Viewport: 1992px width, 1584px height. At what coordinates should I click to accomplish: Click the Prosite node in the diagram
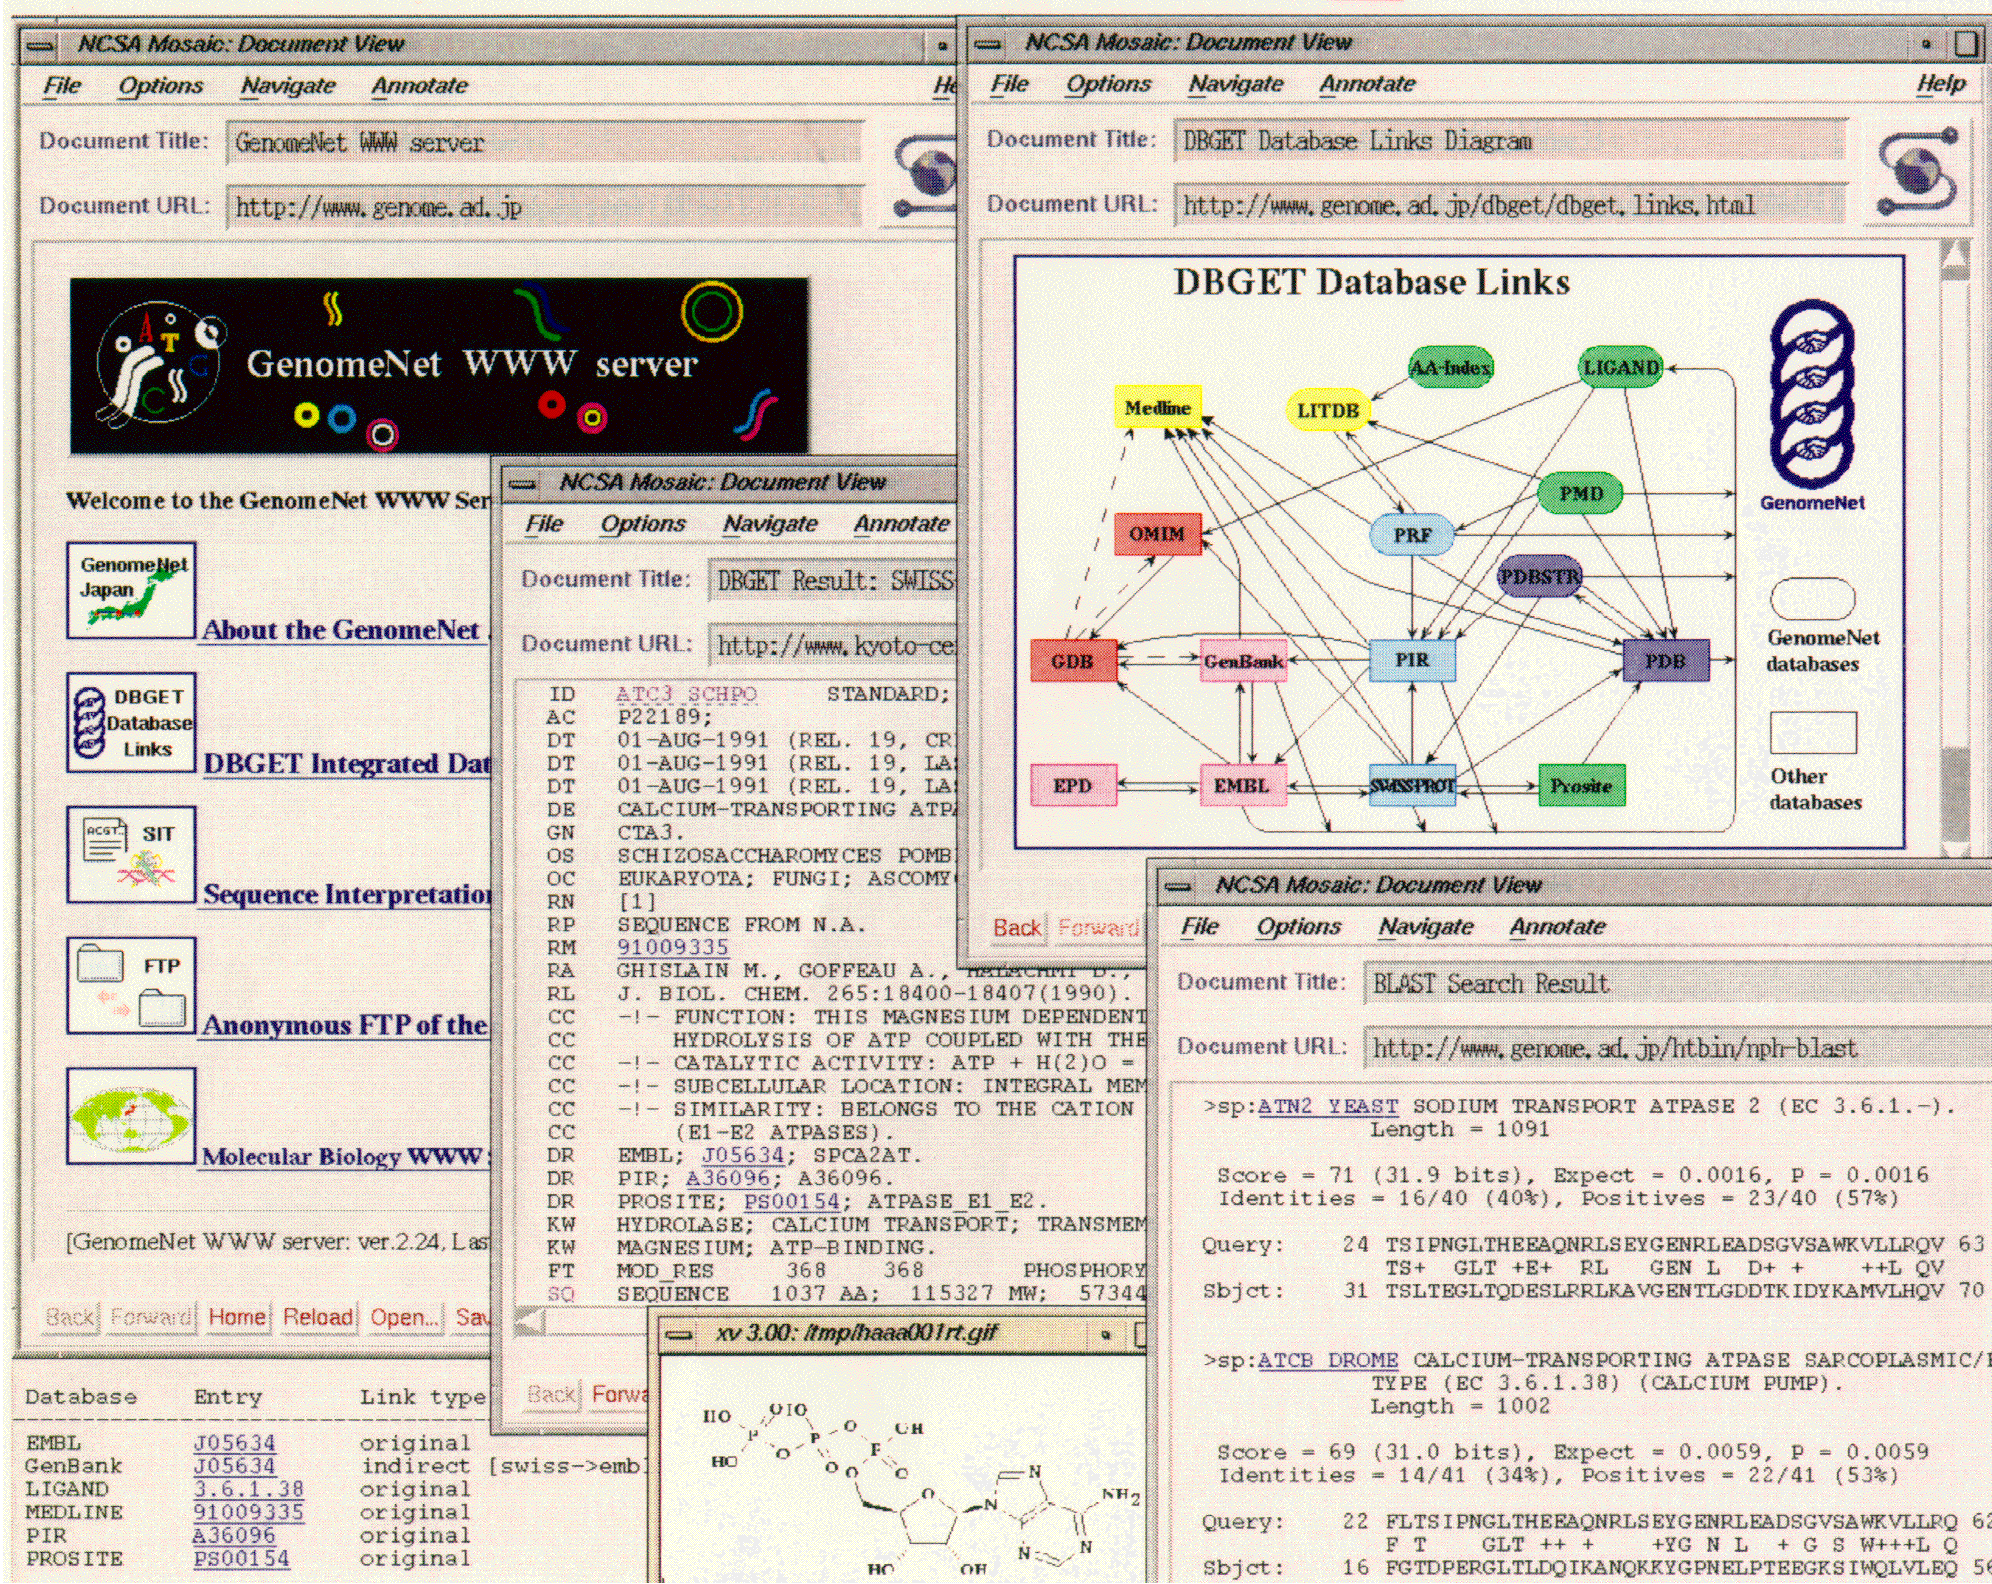point(1581,785)
